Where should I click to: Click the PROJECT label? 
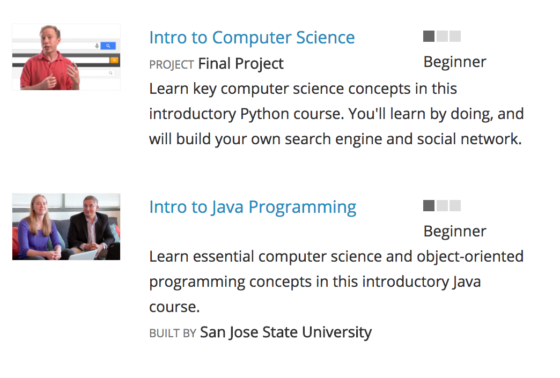(171, 65)
